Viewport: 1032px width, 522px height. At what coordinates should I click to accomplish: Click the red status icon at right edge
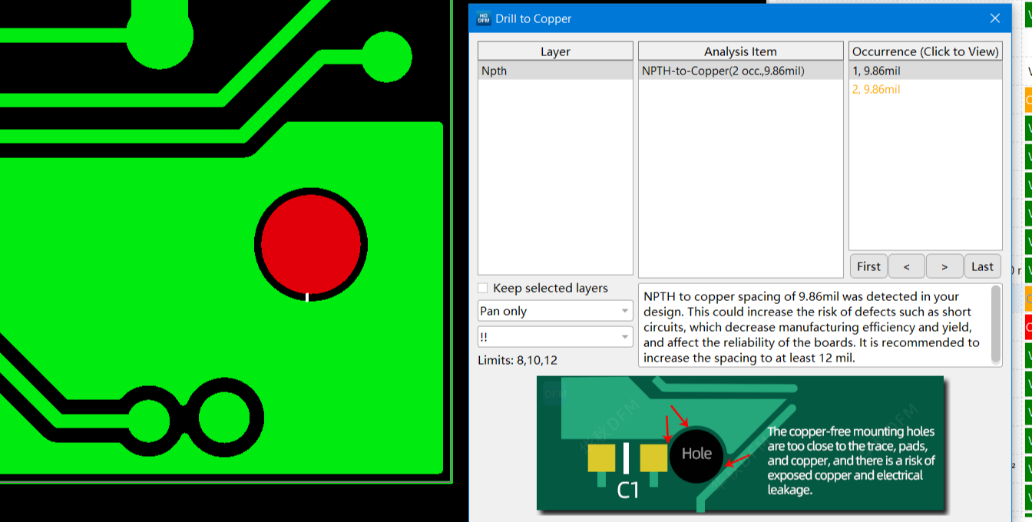click(x=1028, y=326)
